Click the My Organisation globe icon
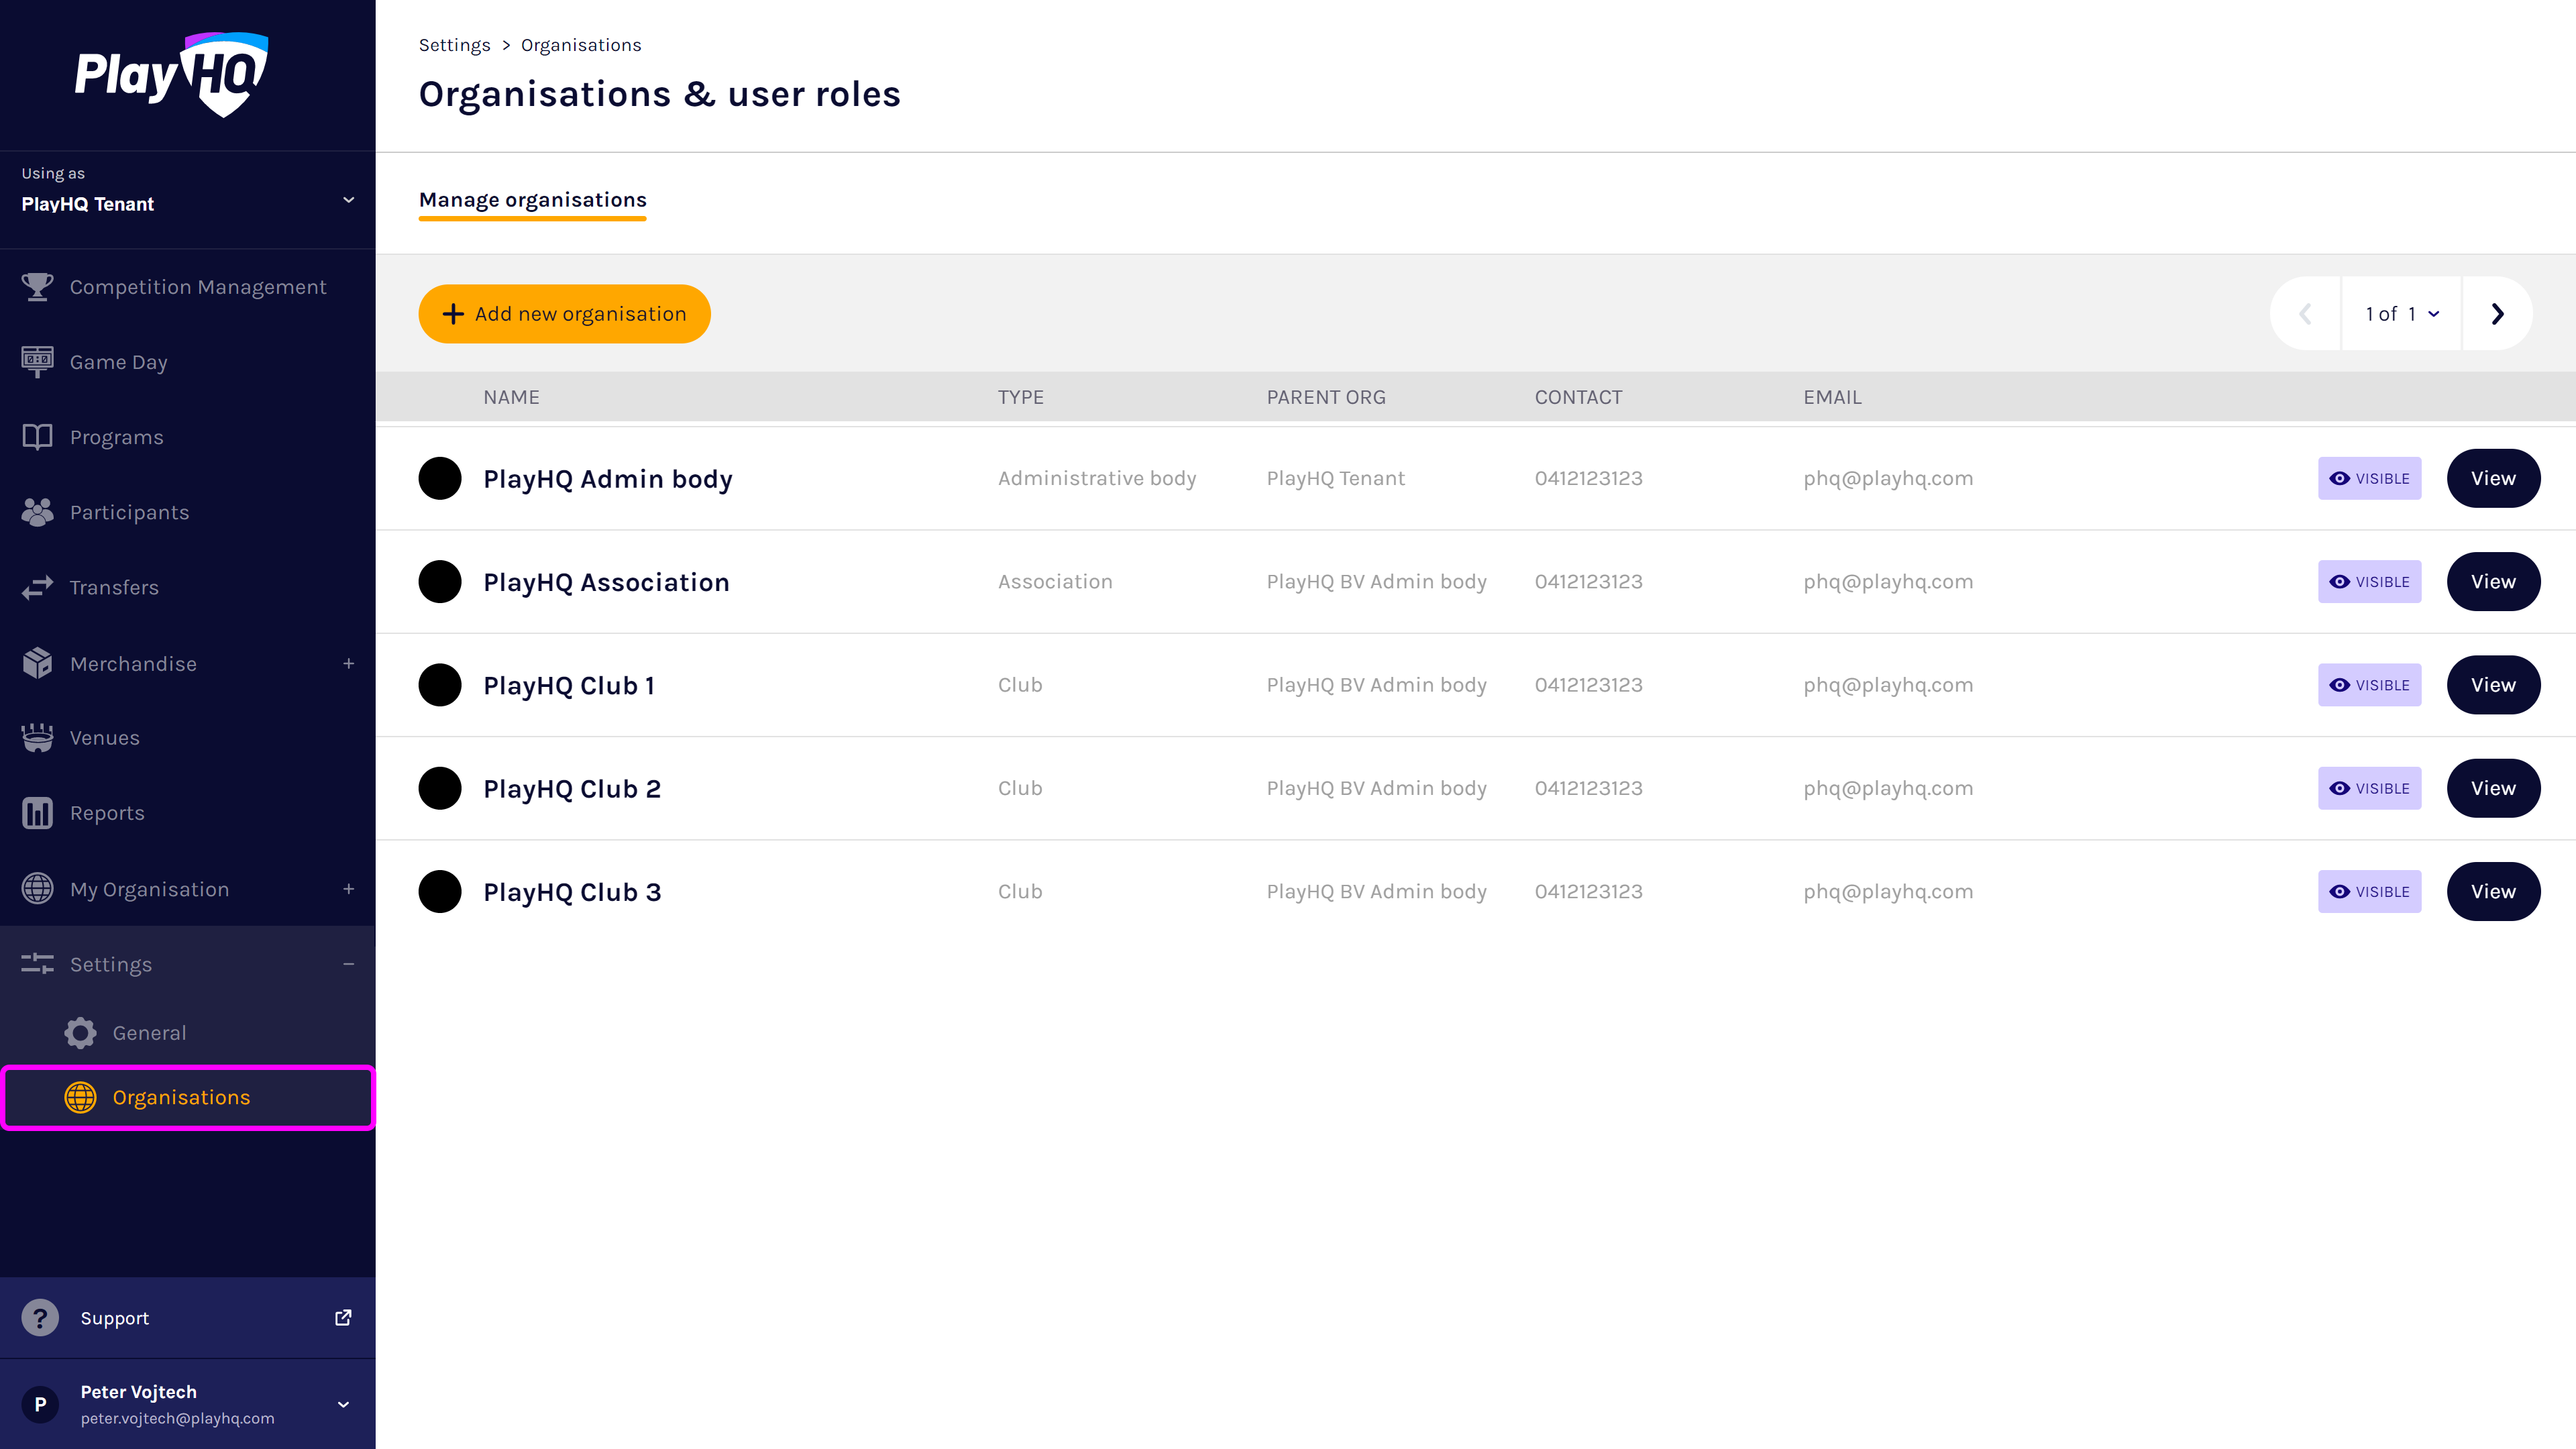Viewport: 2576px width, 1449px height. [x=37, y=889]
